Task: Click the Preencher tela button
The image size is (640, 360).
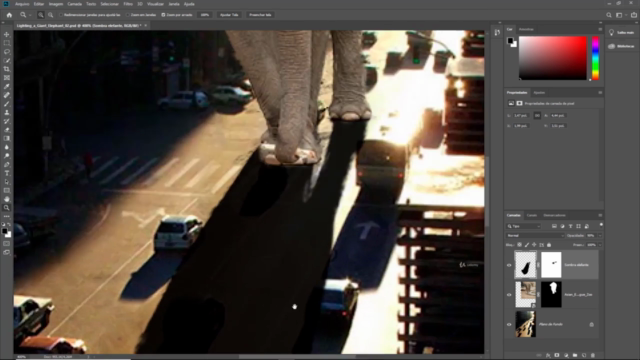Action: (260, 15)
